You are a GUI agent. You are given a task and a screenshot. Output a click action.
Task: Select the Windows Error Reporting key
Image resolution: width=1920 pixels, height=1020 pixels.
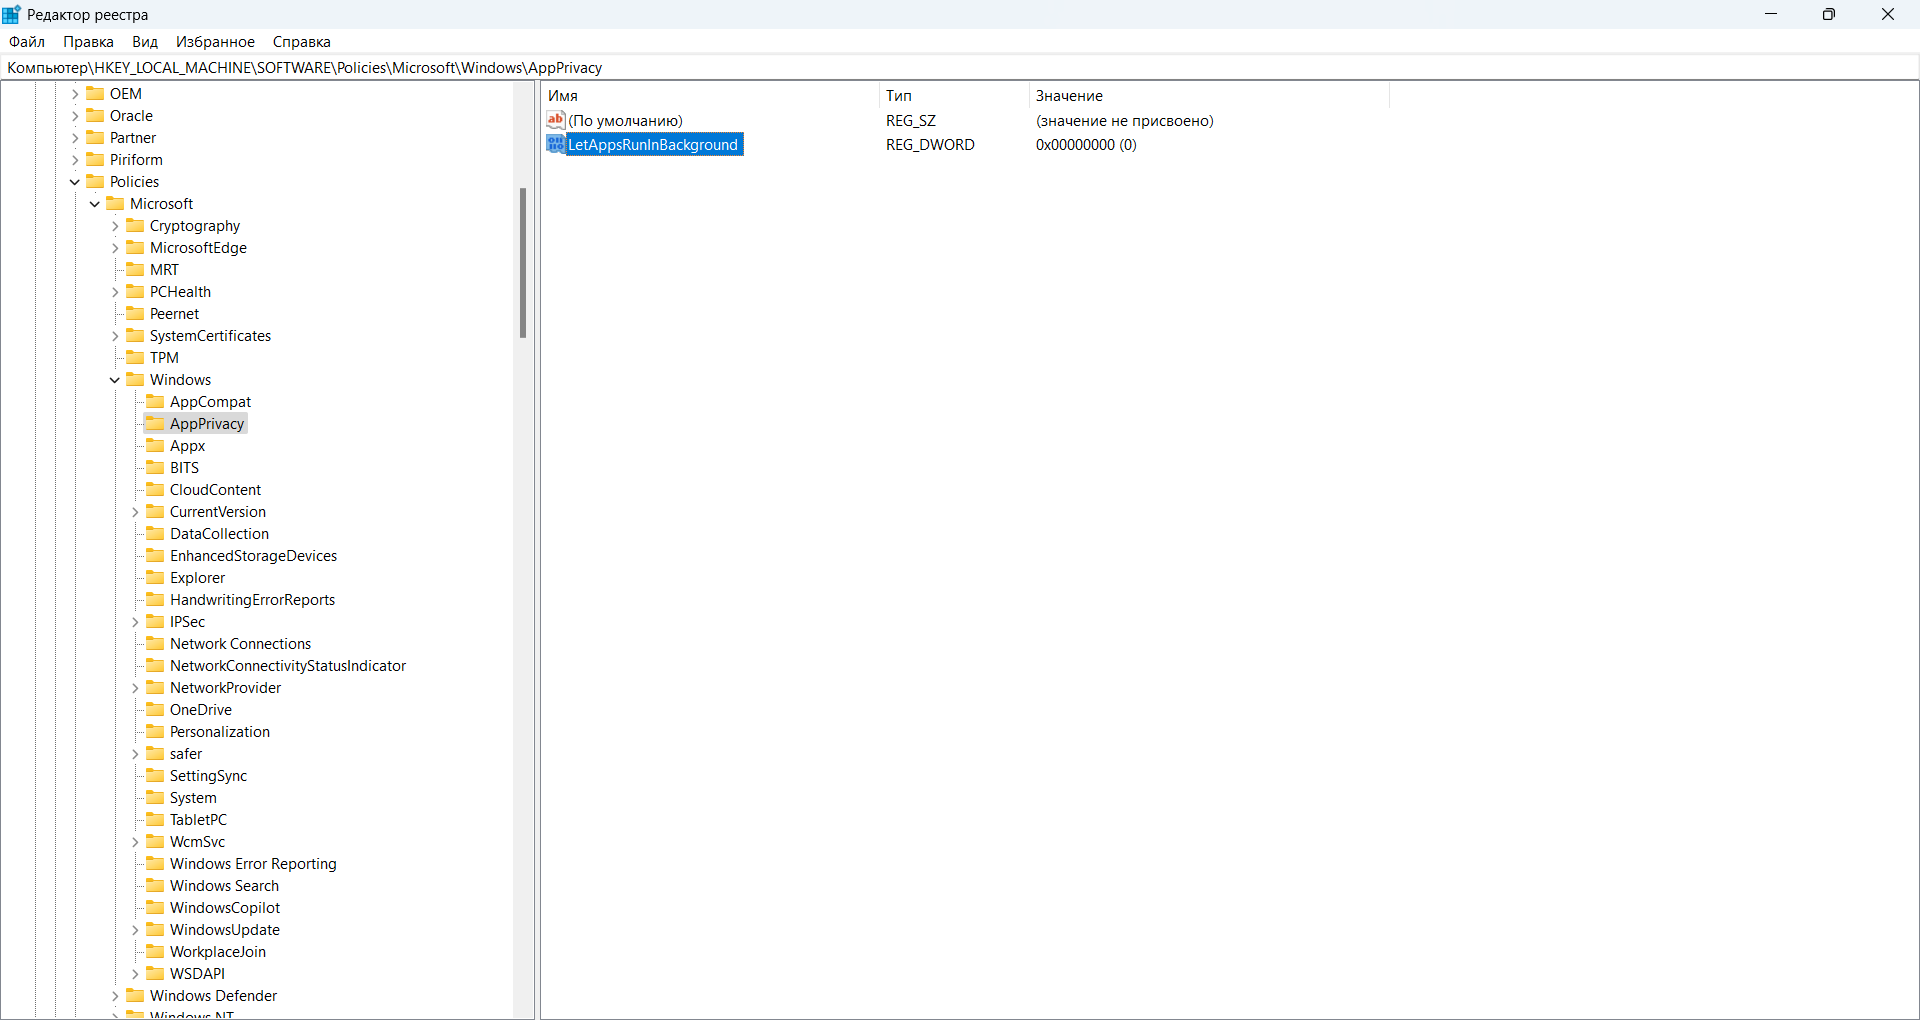(253, 864)
